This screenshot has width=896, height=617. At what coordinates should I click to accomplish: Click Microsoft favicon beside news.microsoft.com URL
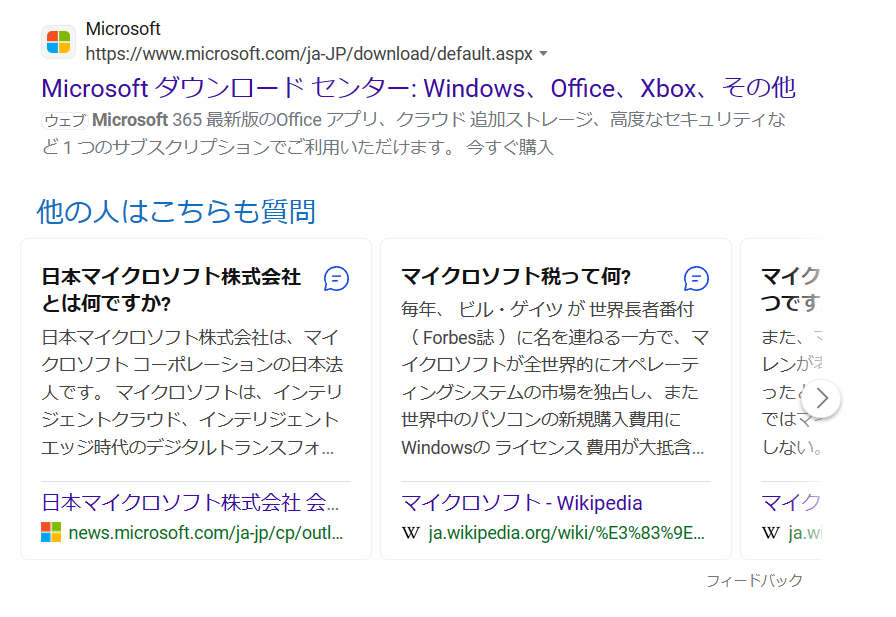pyautogui.click(x=51, y=532)
